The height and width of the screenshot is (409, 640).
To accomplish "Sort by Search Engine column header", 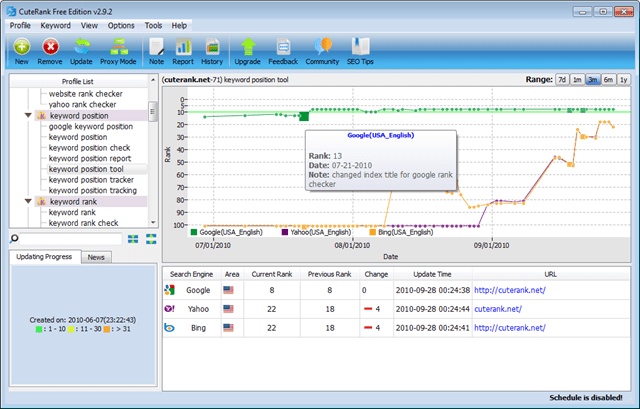I will pyautogui.click(x=191, y=274).
